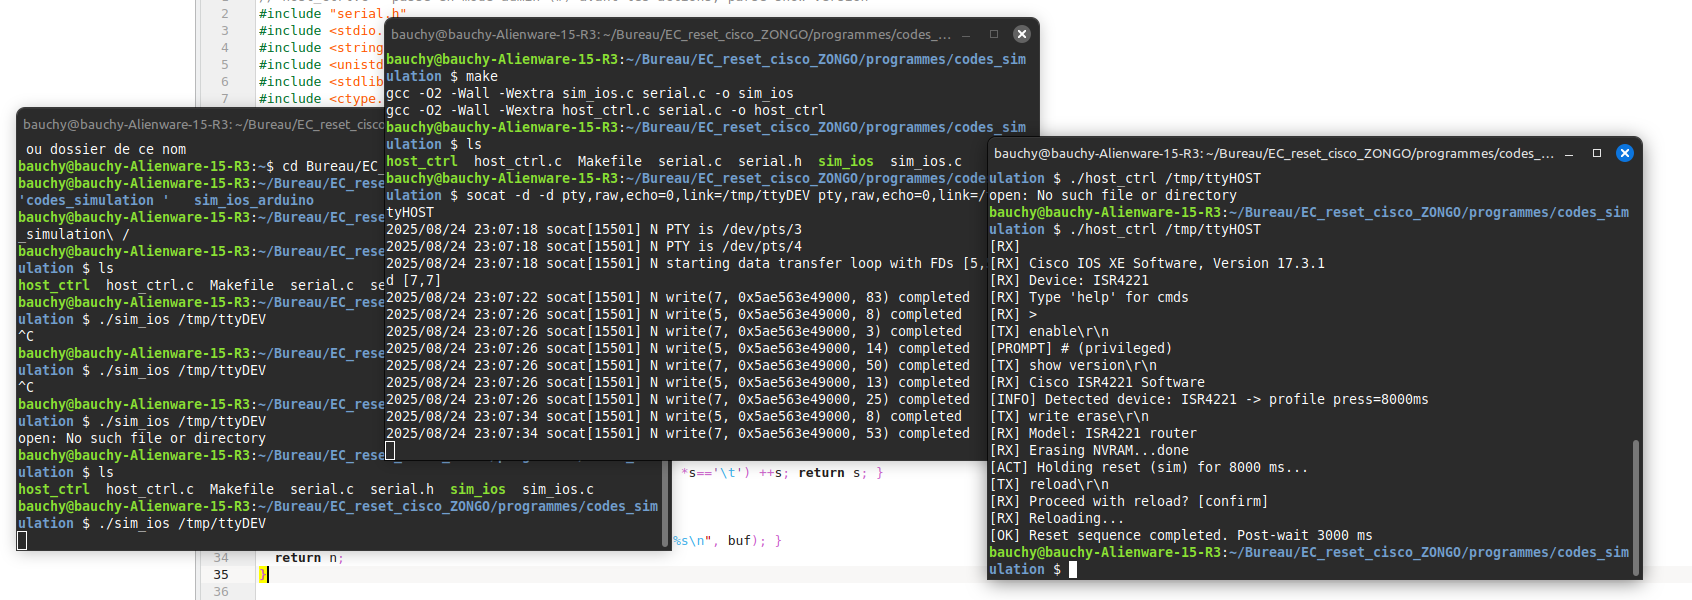Maximize the host_ctrl terminal window
Image resolution: width=1692 pixels, height=600 pixels.
coord(1597,153)
